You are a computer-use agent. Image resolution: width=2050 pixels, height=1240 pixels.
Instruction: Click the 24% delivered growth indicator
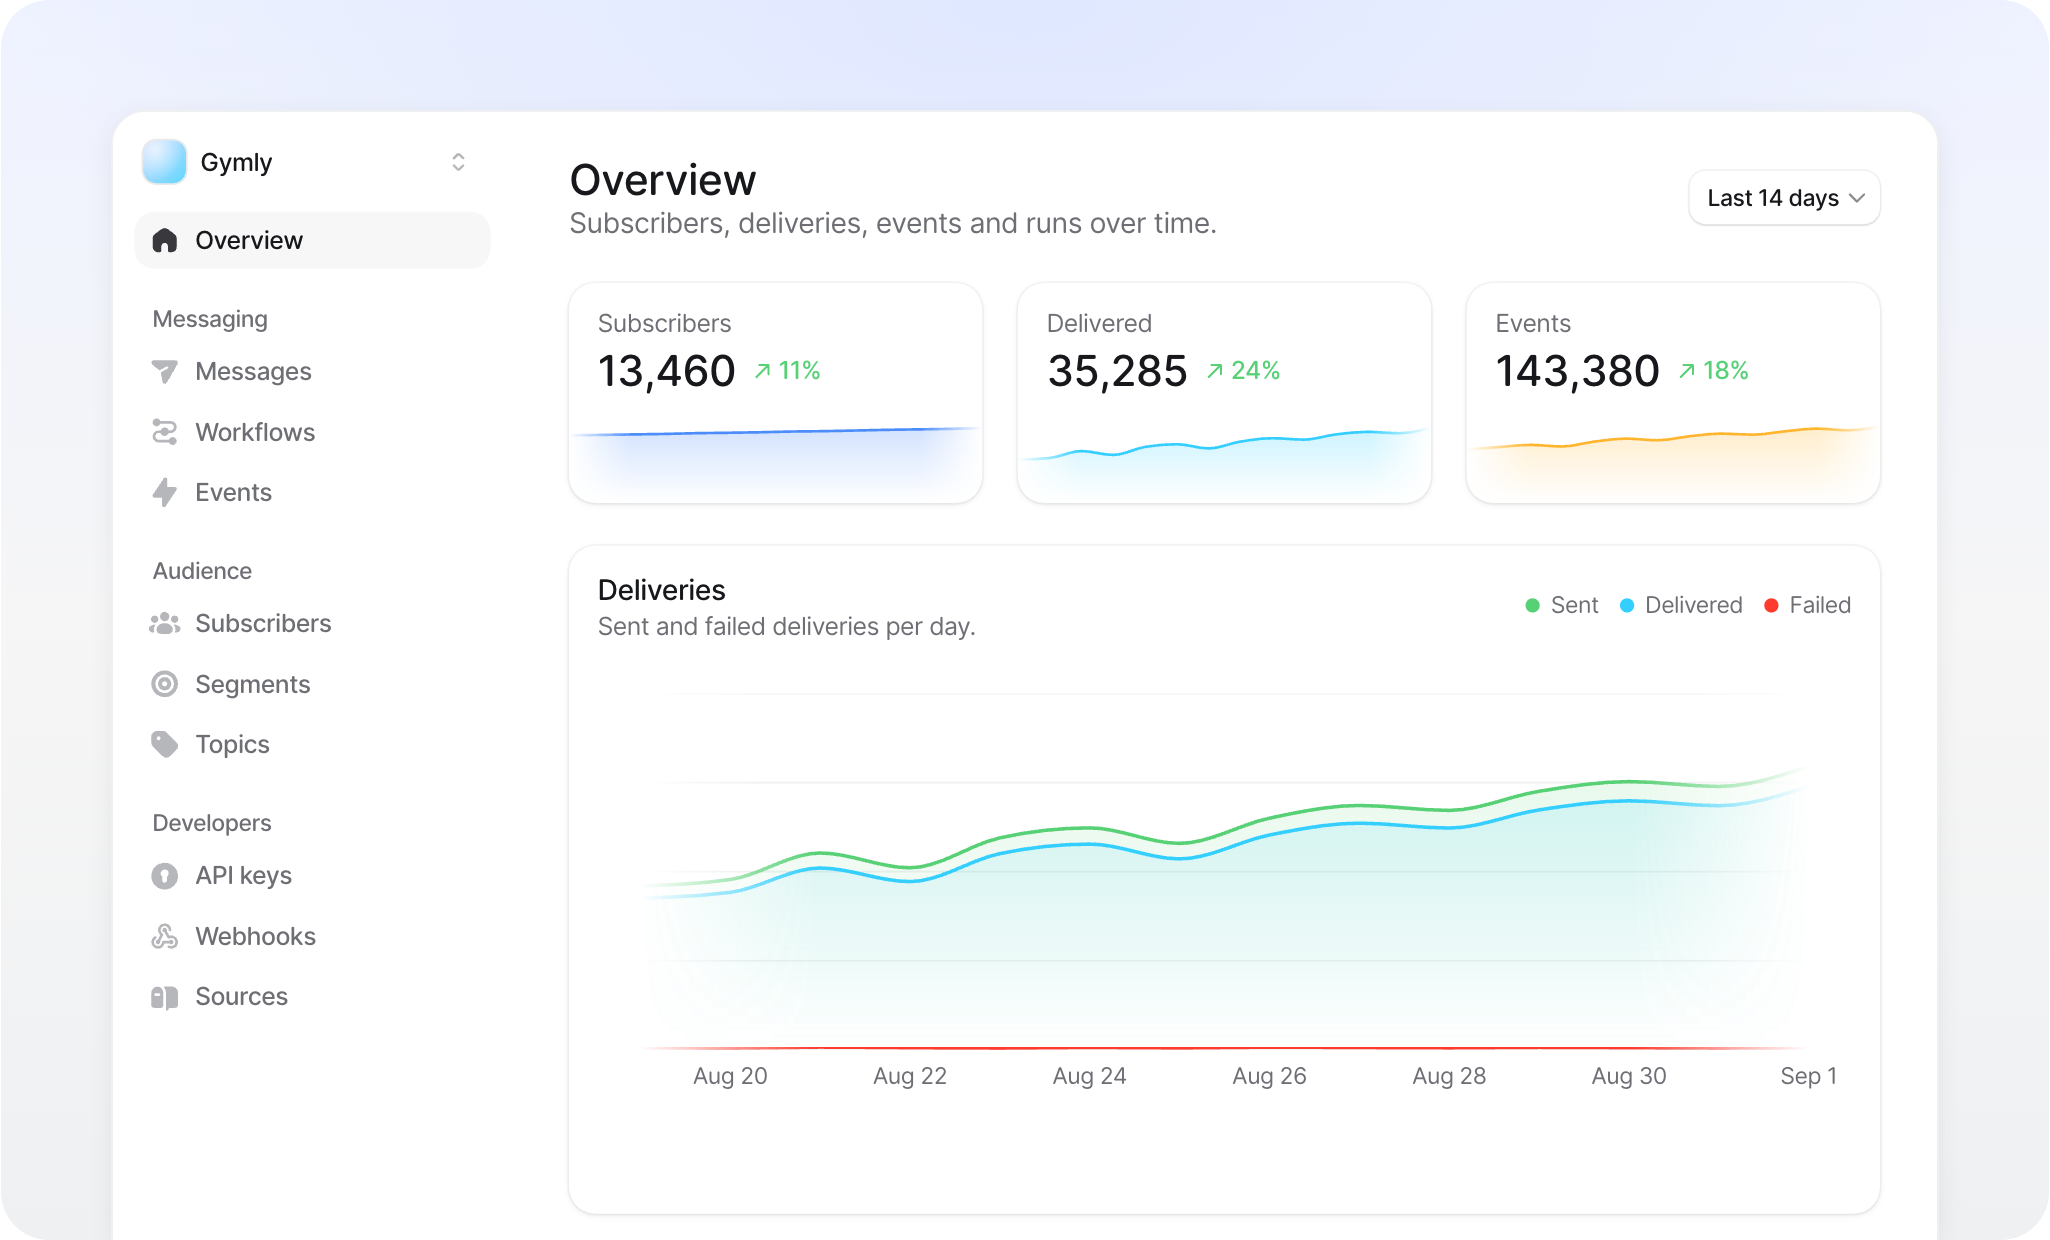tap(1243, 371)
